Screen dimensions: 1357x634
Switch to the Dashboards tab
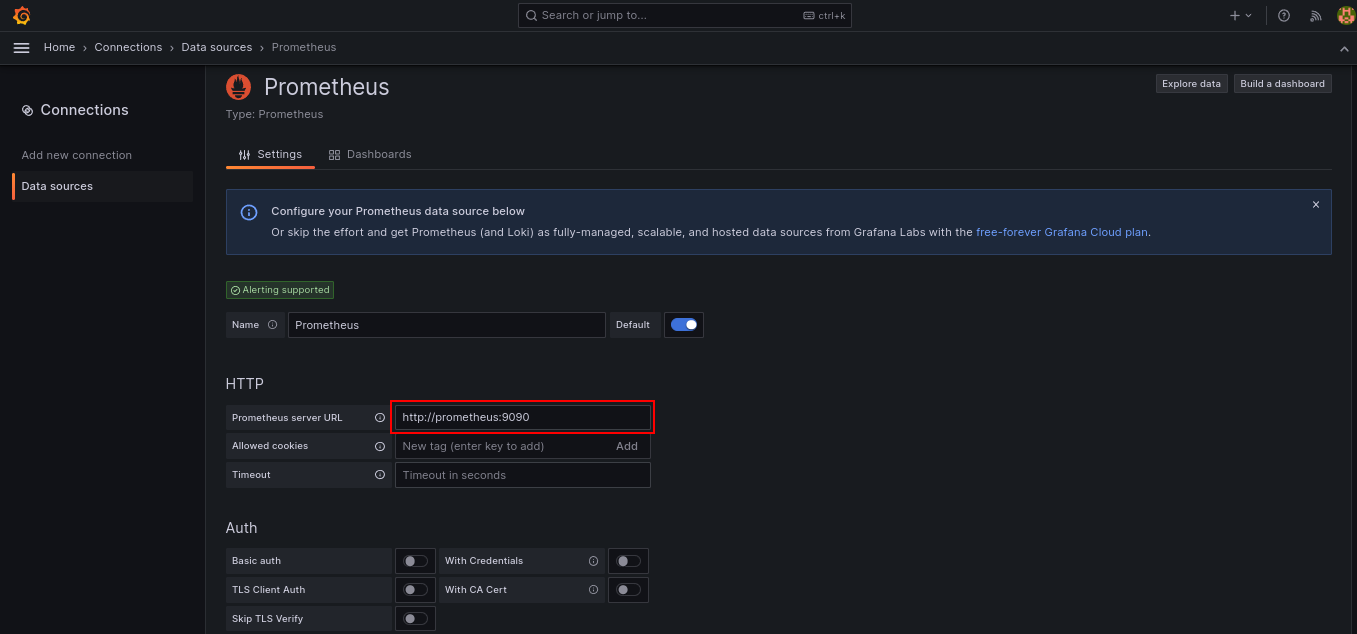(370, 154)
